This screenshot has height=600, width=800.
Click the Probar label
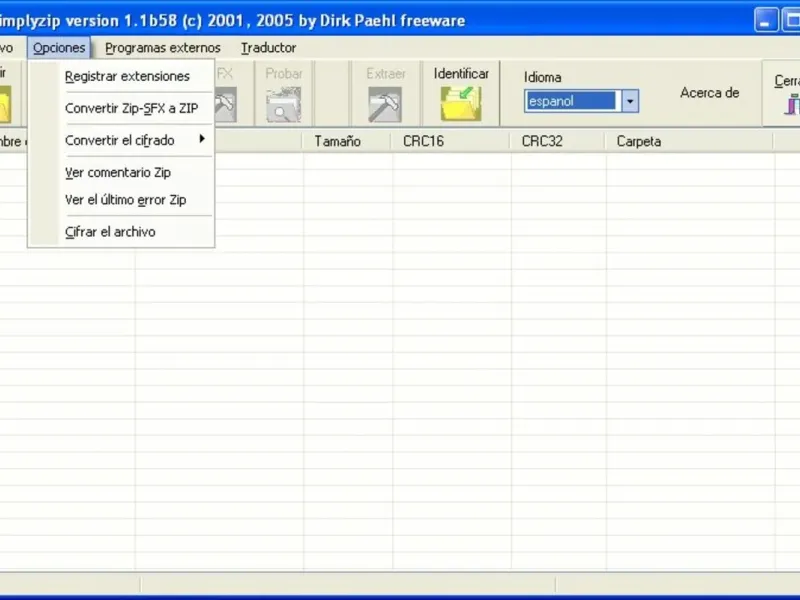tap(284, 74)
